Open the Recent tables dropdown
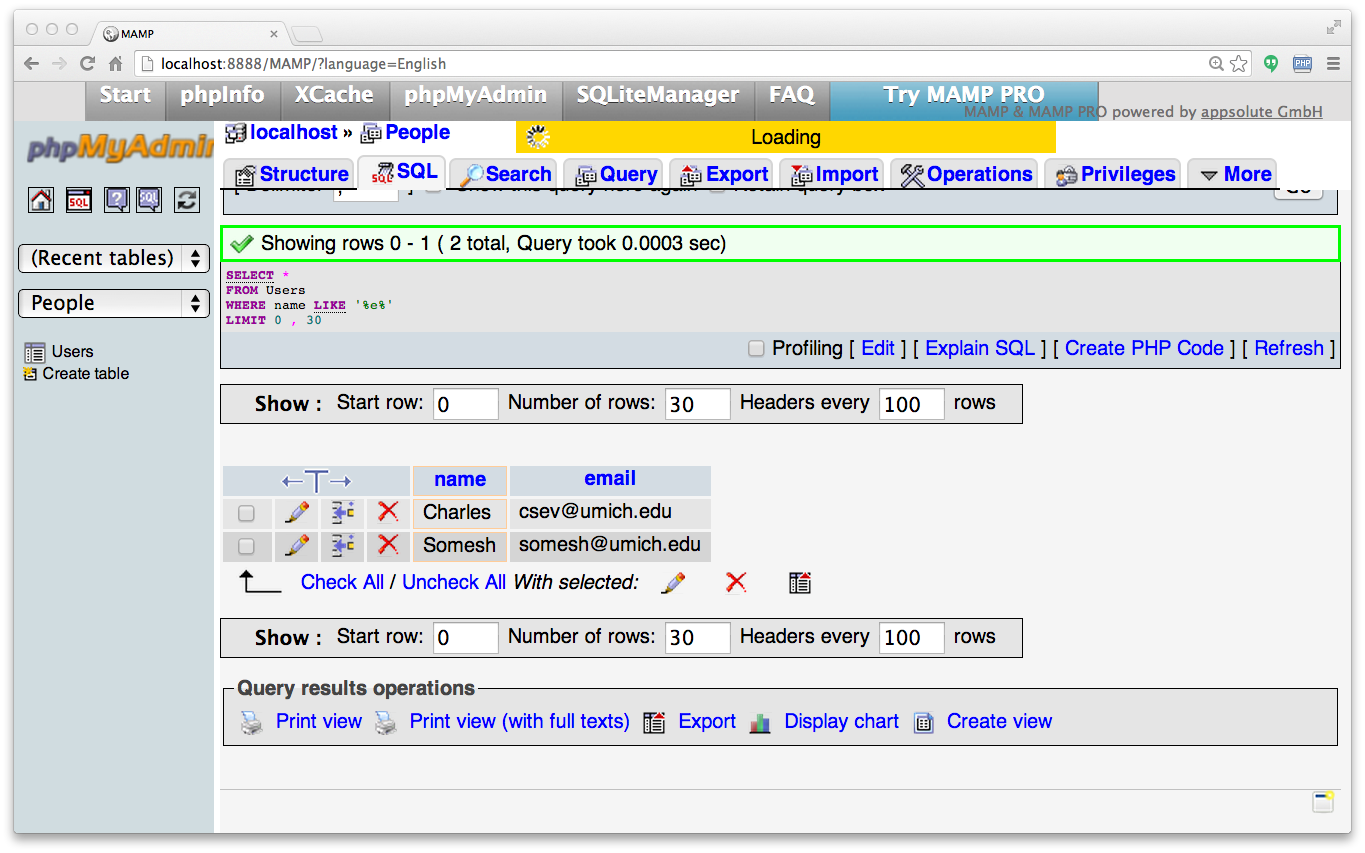The image size is (1365, 853). coord(114,258)
